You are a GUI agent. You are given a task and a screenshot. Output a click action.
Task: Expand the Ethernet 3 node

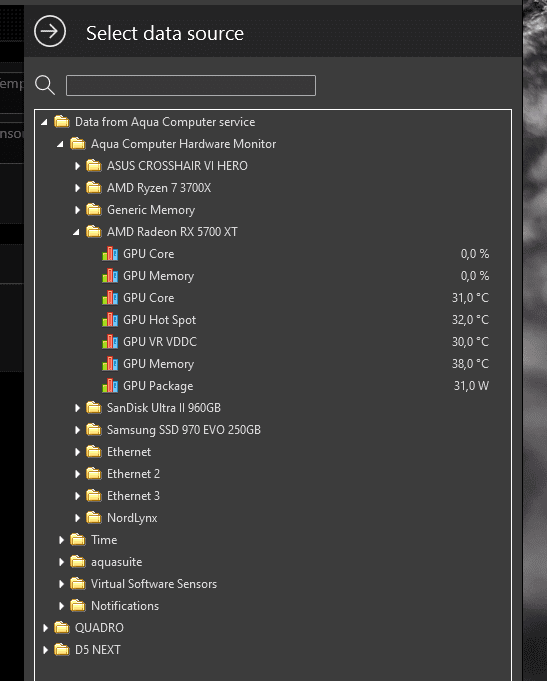77,496
